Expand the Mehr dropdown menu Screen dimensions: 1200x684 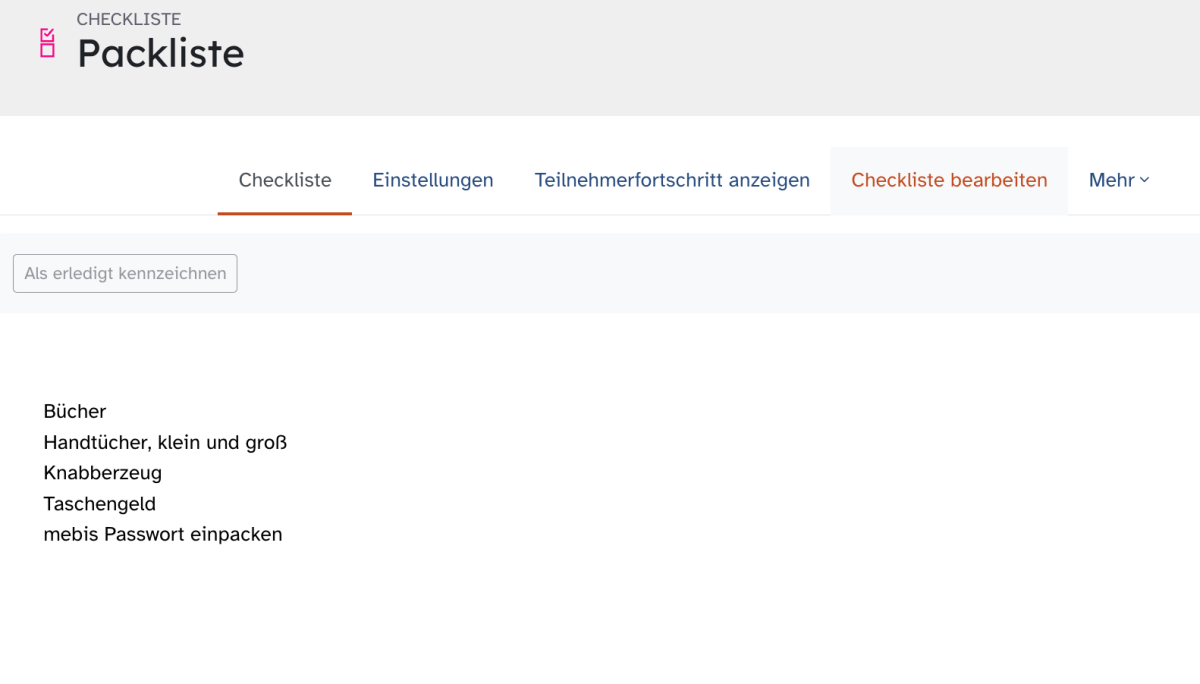(1119, 180)
